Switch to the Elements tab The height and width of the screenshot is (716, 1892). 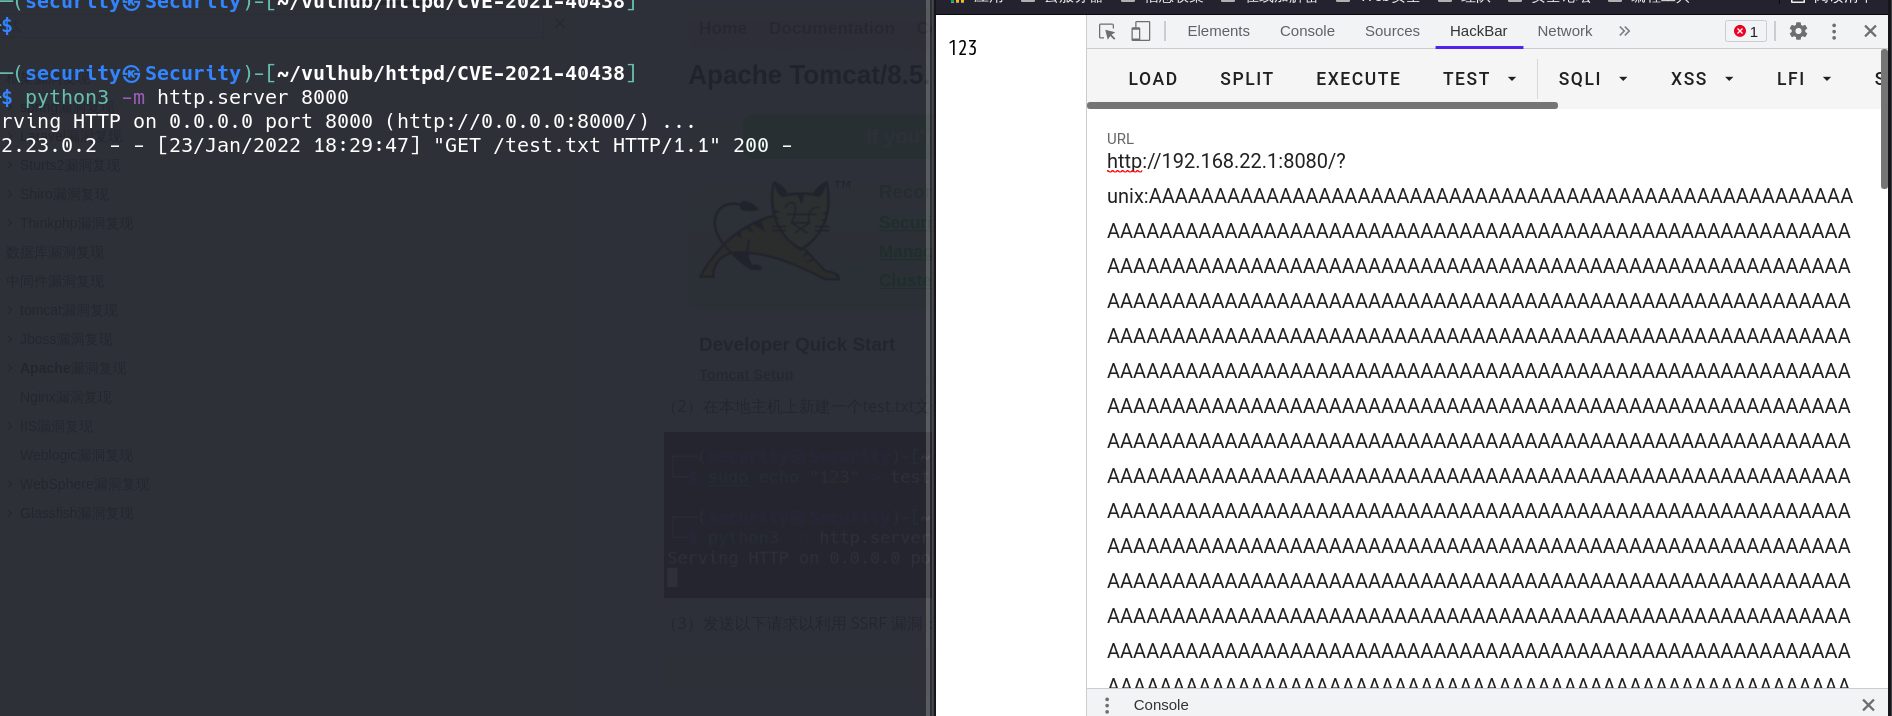coord(1218,31)
